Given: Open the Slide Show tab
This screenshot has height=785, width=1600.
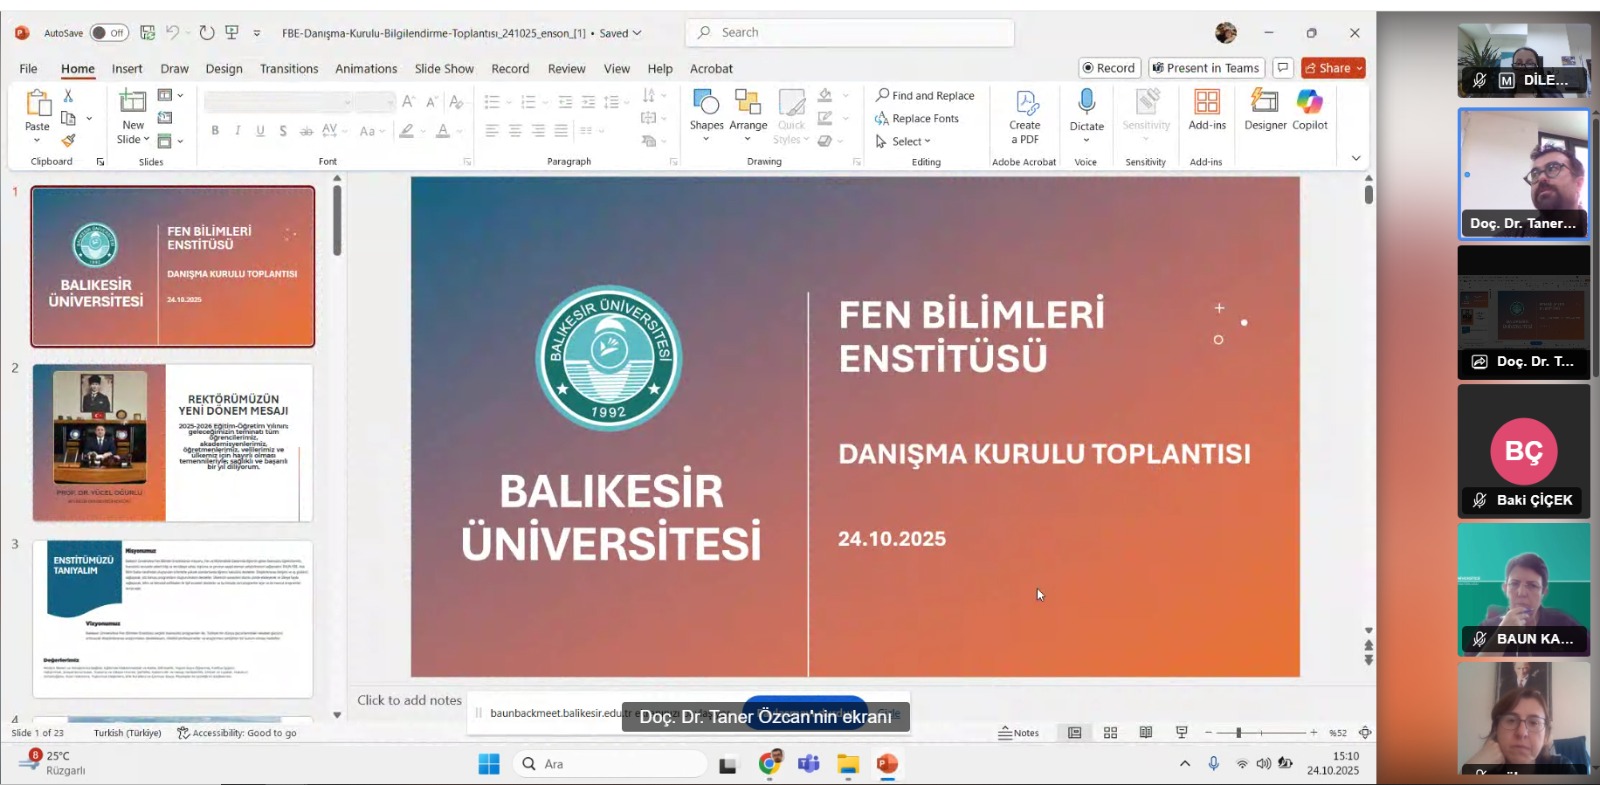Looking at the screenshot, I should pyautogui.click(x=444, y=68).
